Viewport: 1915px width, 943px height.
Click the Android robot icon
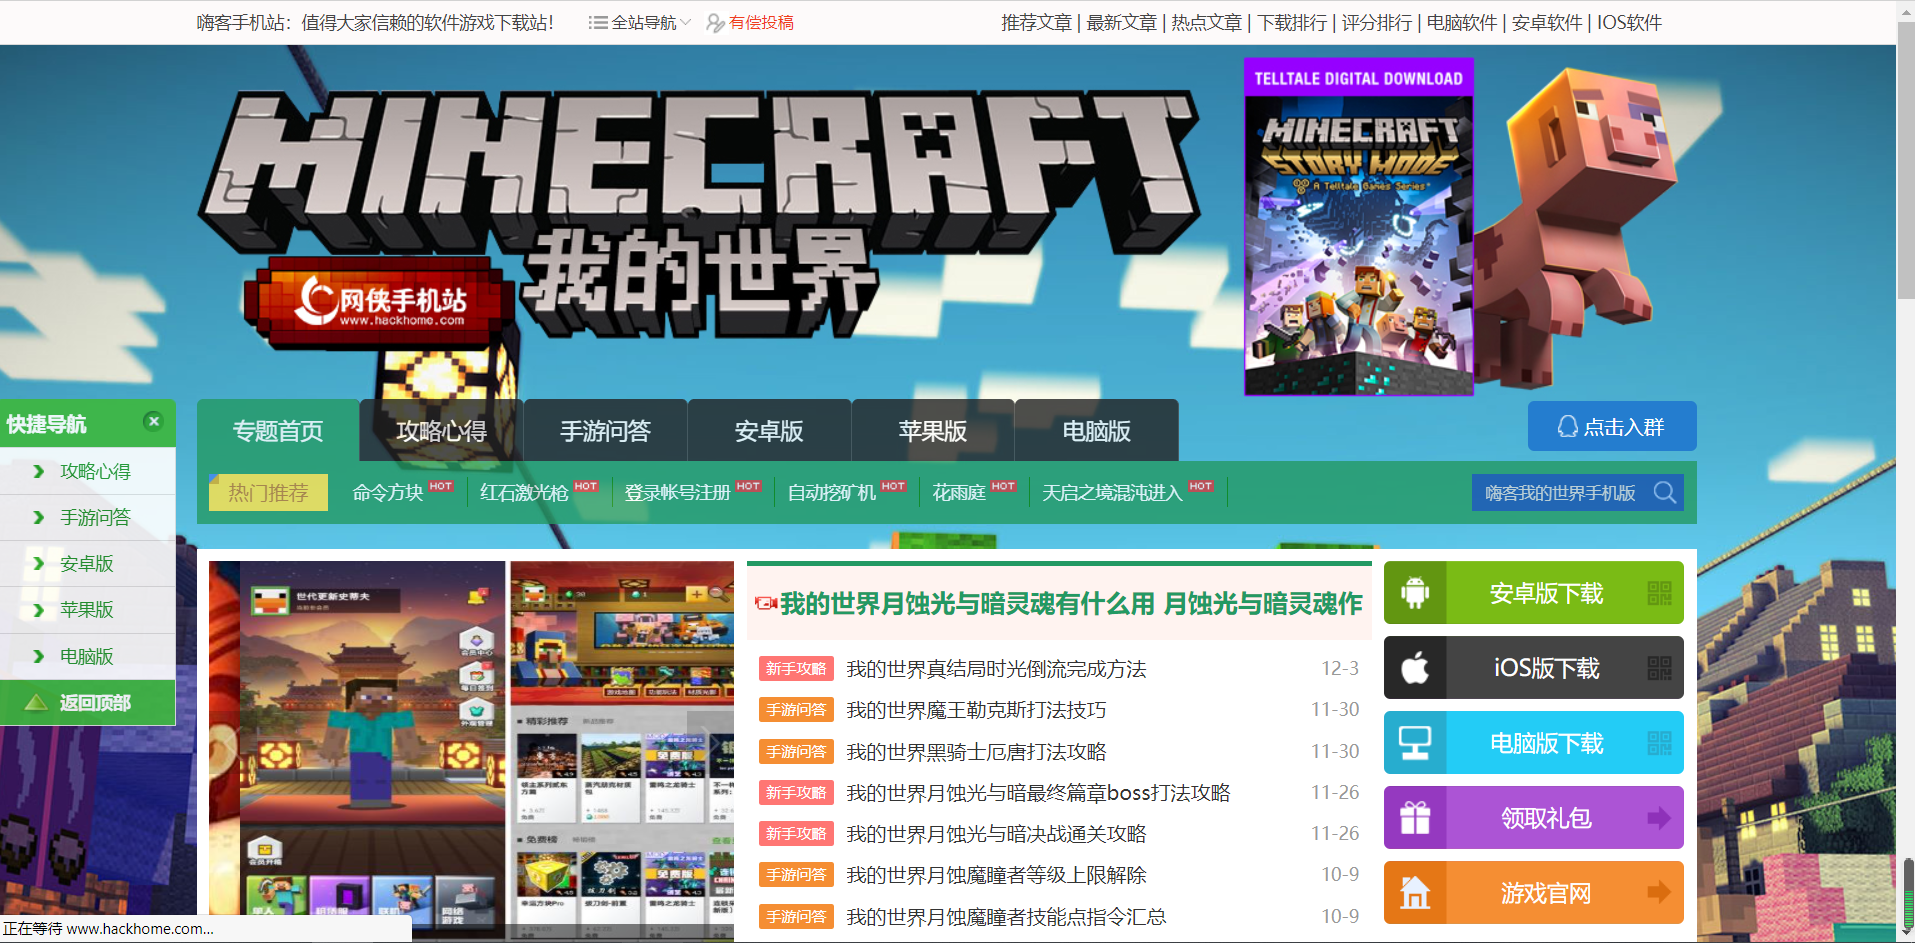[x=1415, y=593]
